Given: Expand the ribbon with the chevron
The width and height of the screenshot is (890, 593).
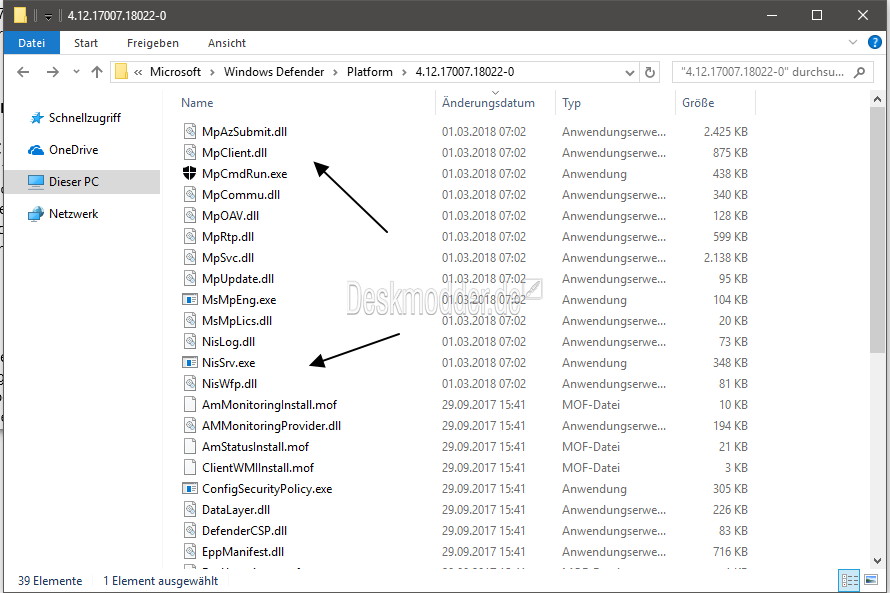Looking at the screenshot, I should click(853, 42).
